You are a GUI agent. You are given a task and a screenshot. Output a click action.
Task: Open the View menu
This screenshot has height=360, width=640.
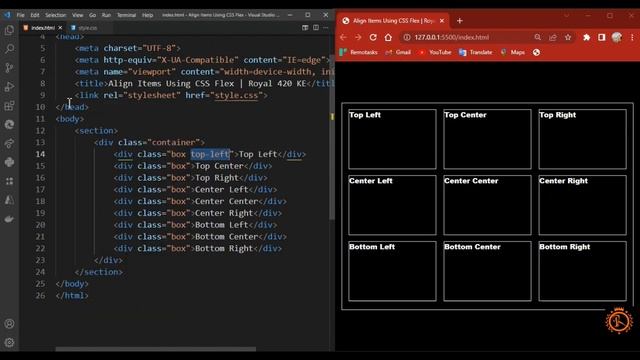point(78,15)
